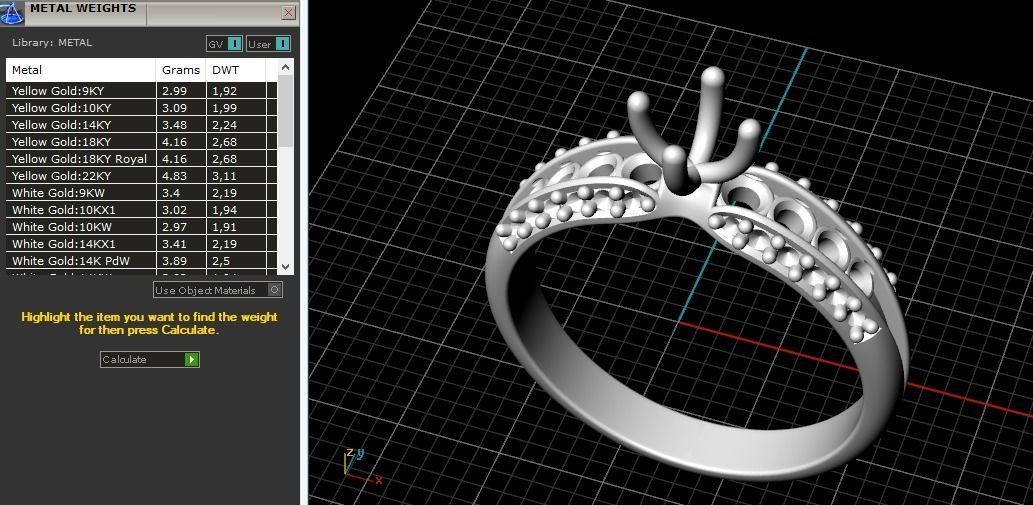Close the Metal Weights panel
The width and height of the screenshot is (1033, 505).
289,13
